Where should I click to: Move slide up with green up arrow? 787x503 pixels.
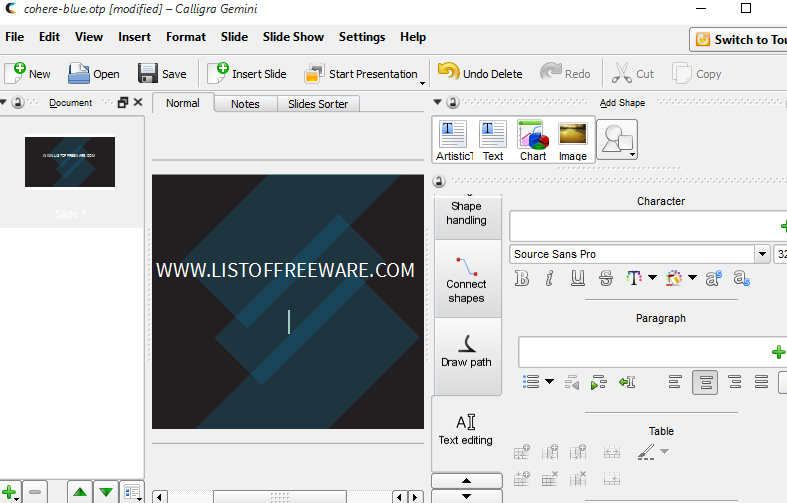[x=80, y=492]
